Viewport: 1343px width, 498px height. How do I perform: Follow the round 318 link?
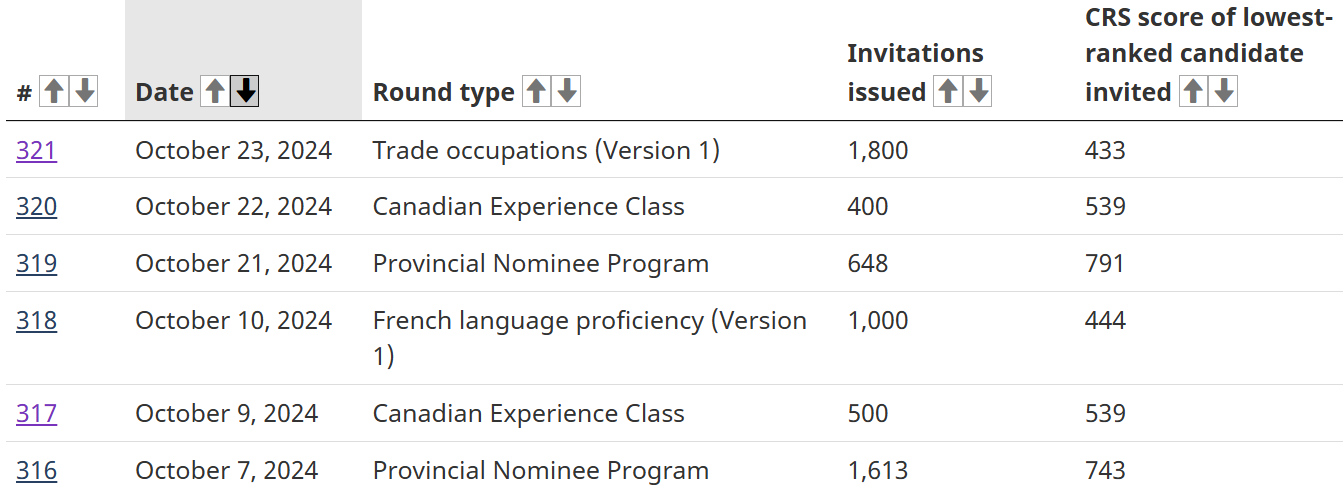coord(36,321)
